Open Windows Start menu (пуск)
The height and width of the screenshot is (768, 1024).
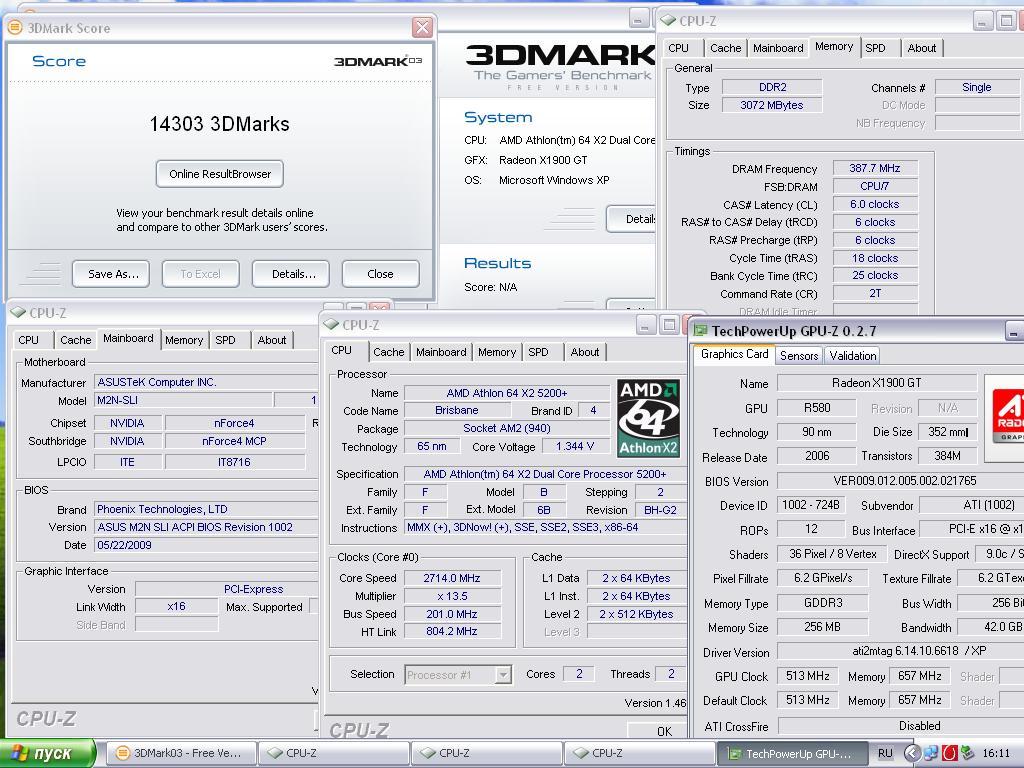pos(48,753)
